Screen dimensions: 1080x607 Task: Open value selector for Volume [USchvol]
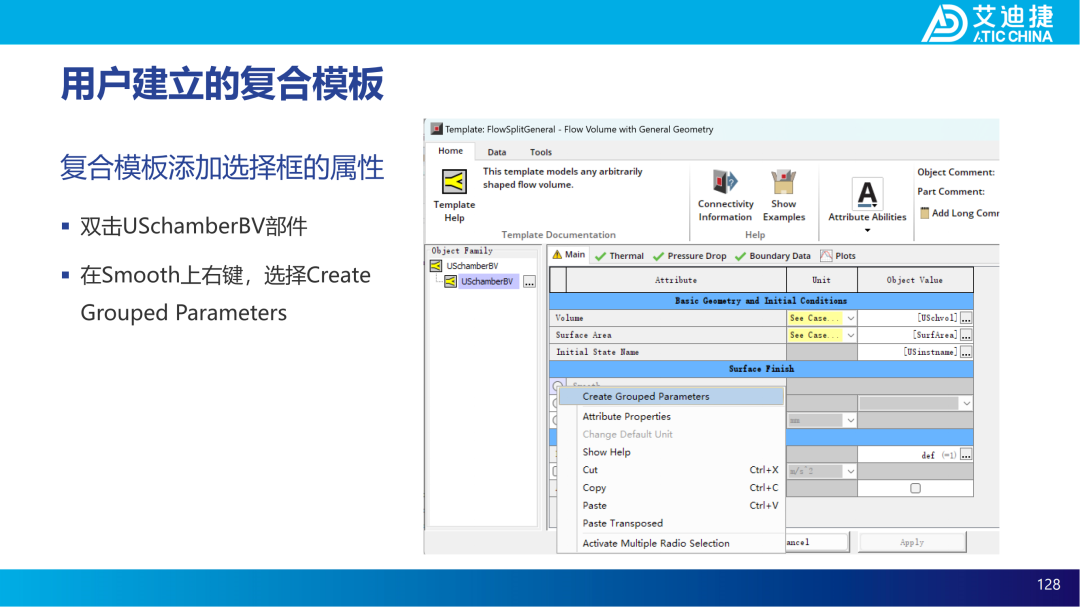pos(966,318)
